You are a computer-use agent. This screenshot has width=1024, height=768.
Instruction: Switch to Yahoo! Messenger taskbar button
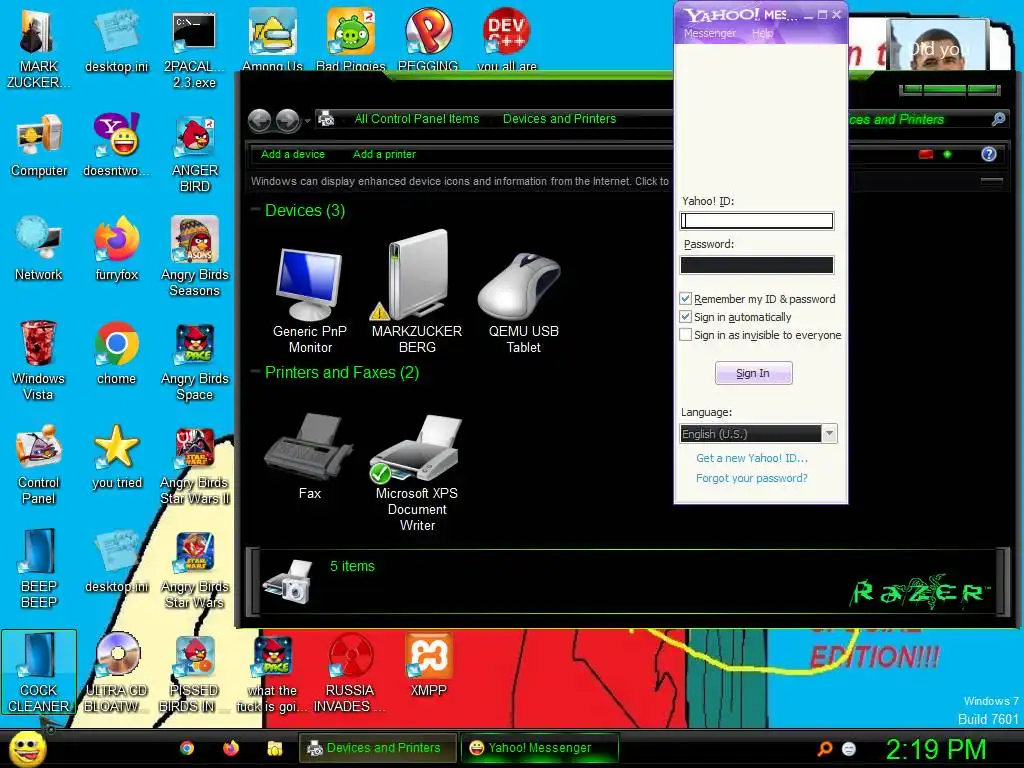[x=539, y=748]
